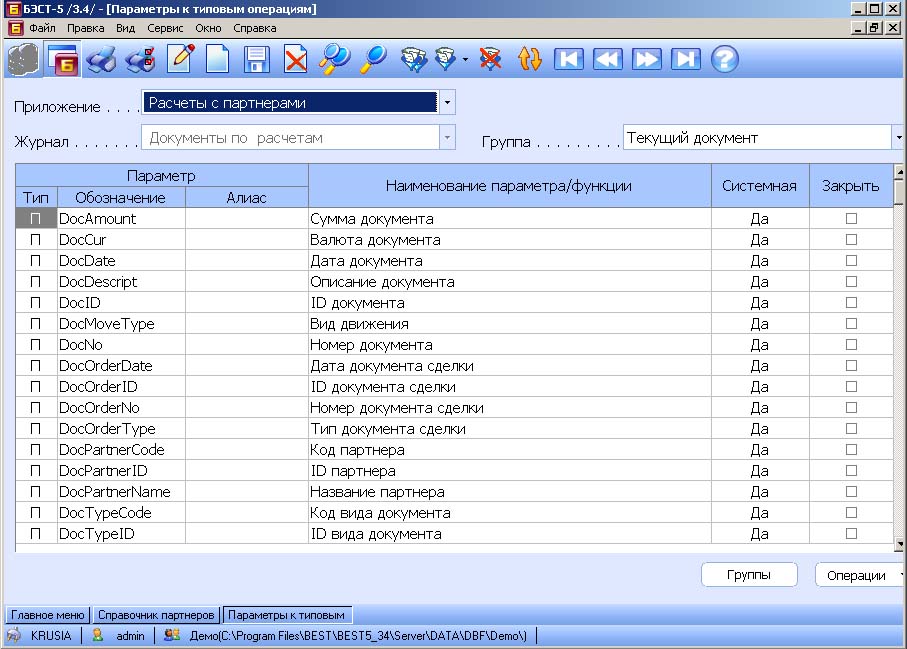This screenshot has height=649, width=907.
Task: Click the remove filter crossed icon
Action: (x=490, y=59)
